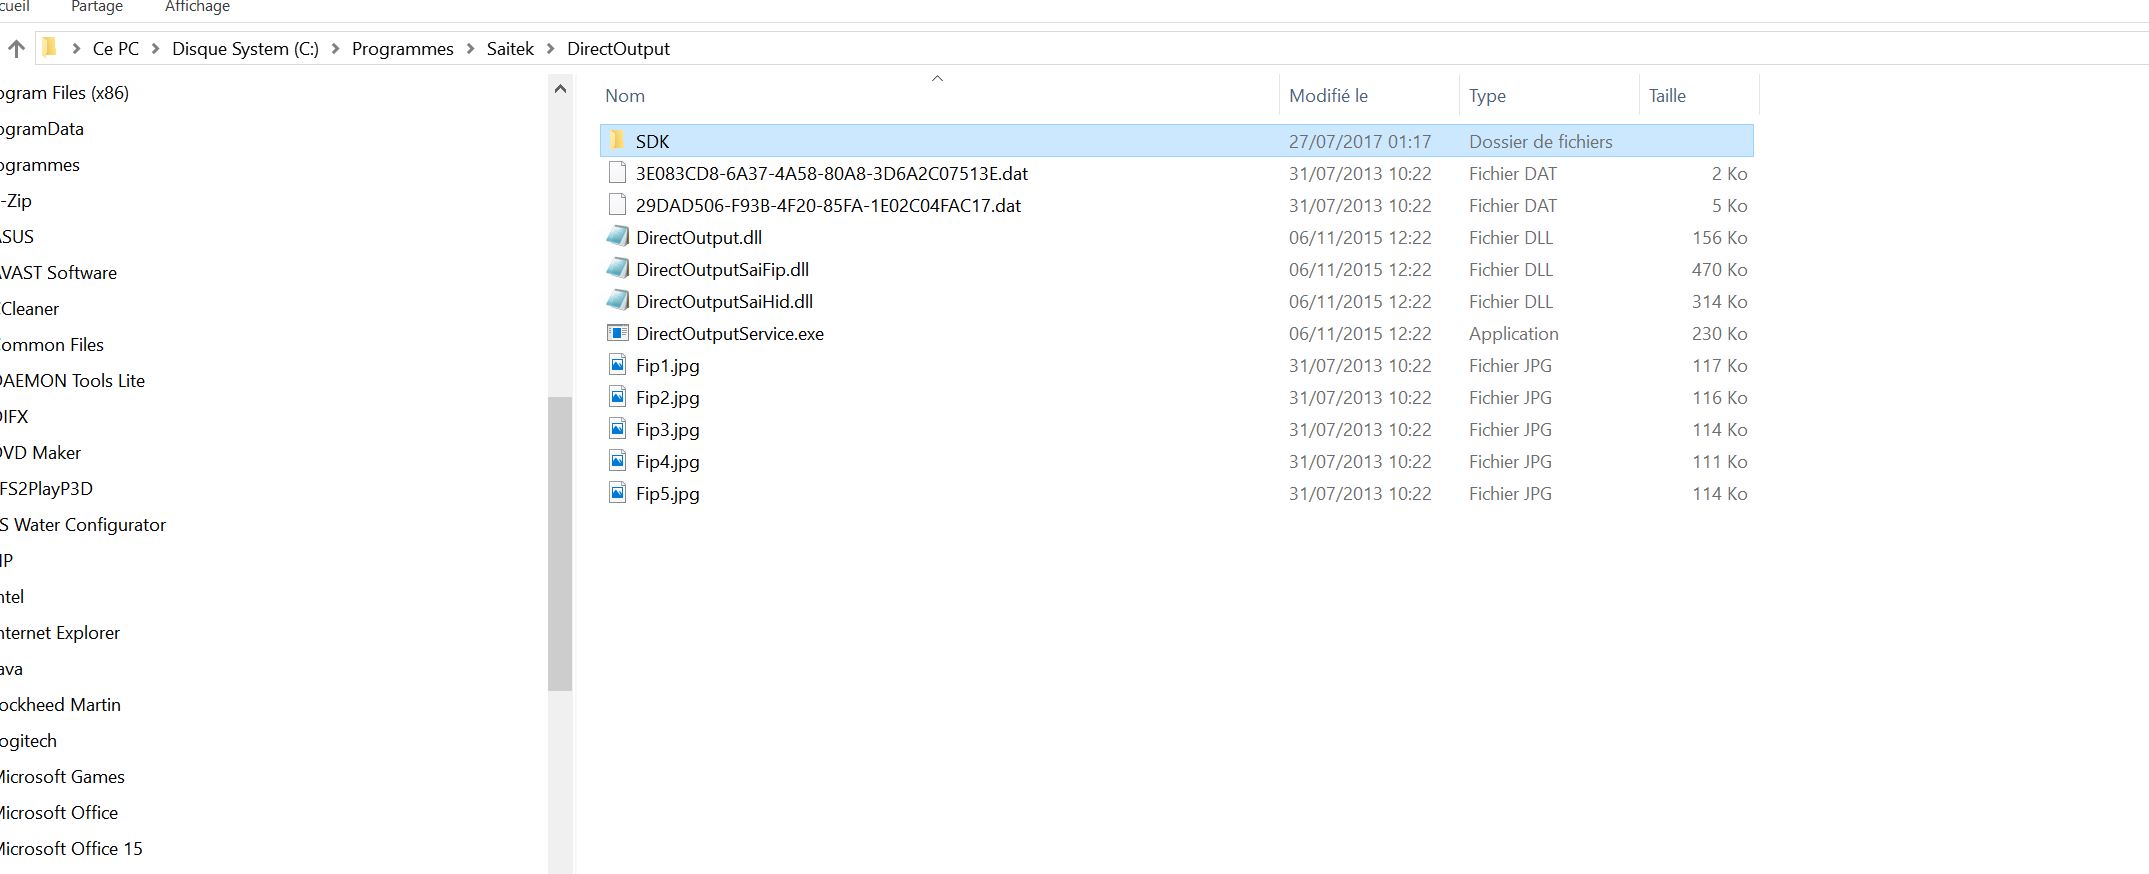Select DirectOutputSaiFip.dll file name

[x=722, y=269]
